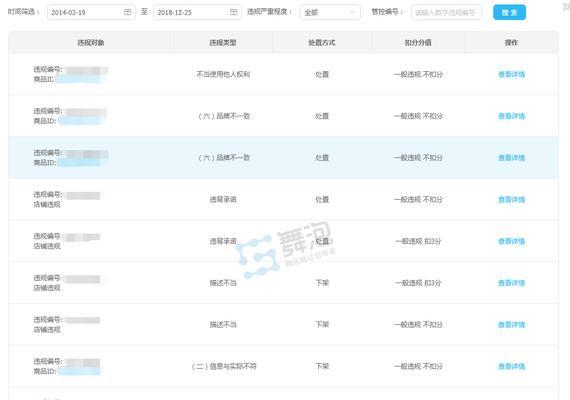Open the end date calendar icon

point(233,12)
